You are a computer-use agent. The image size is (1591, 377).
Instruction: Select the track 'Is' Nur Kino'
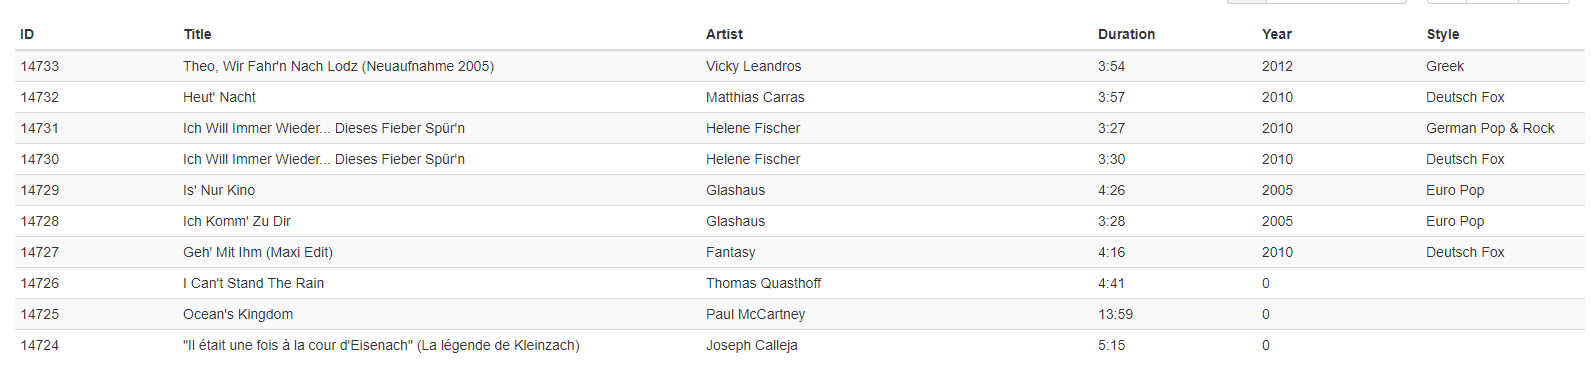(x=219, y=190)
